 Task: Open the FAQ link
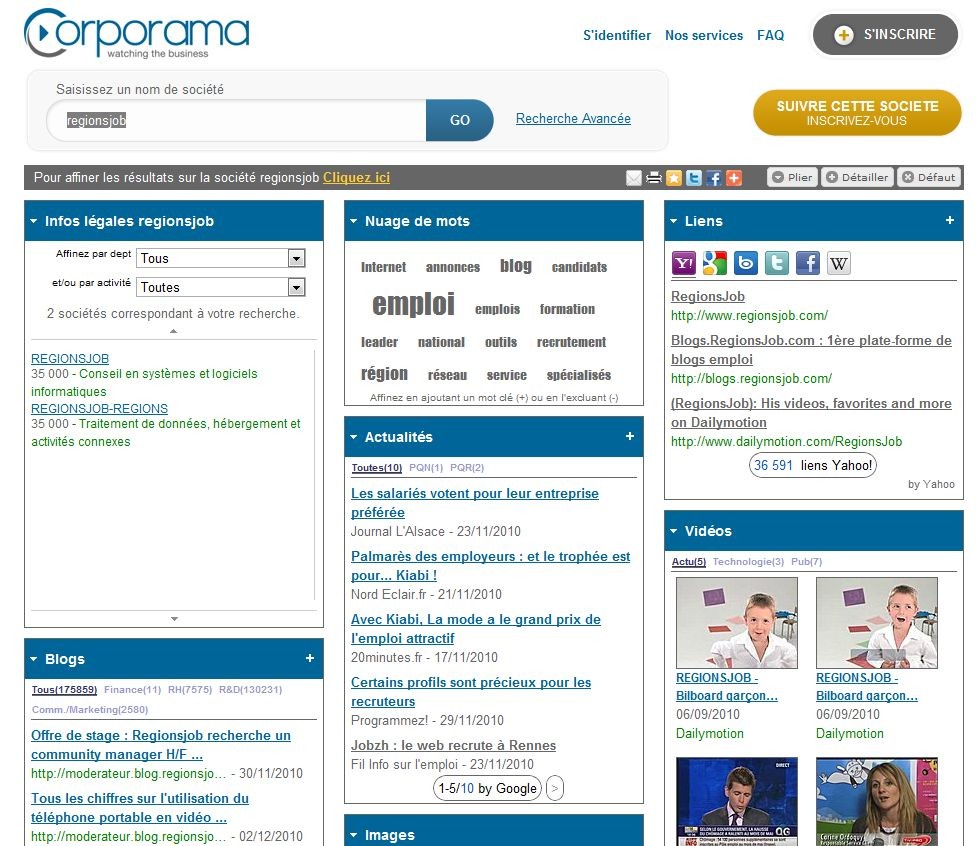pyautogui.click(x=770, y=35)
